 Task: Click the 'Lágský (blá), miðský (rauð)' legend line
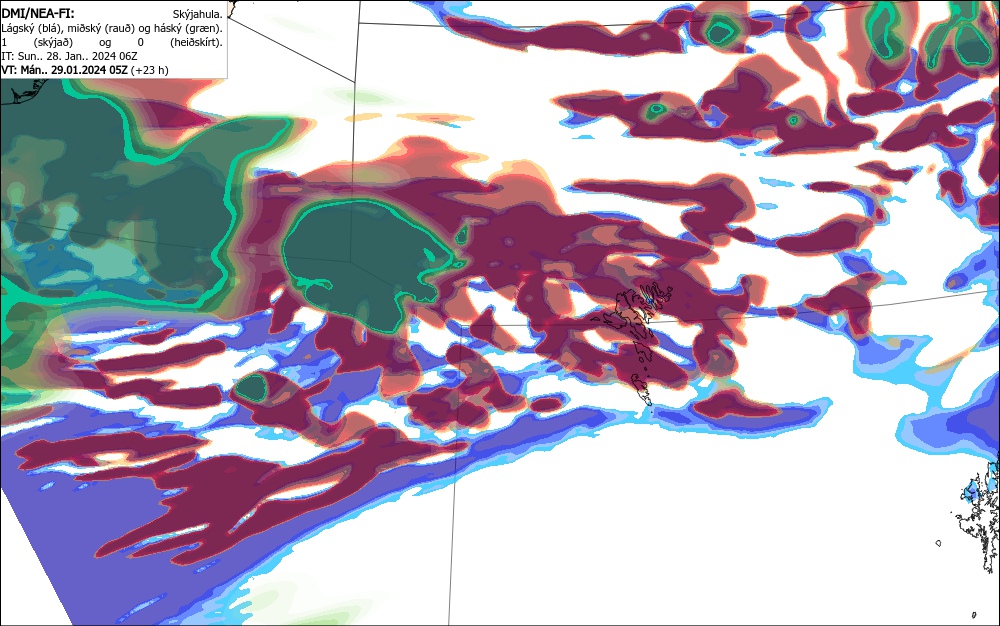[112, 28]
